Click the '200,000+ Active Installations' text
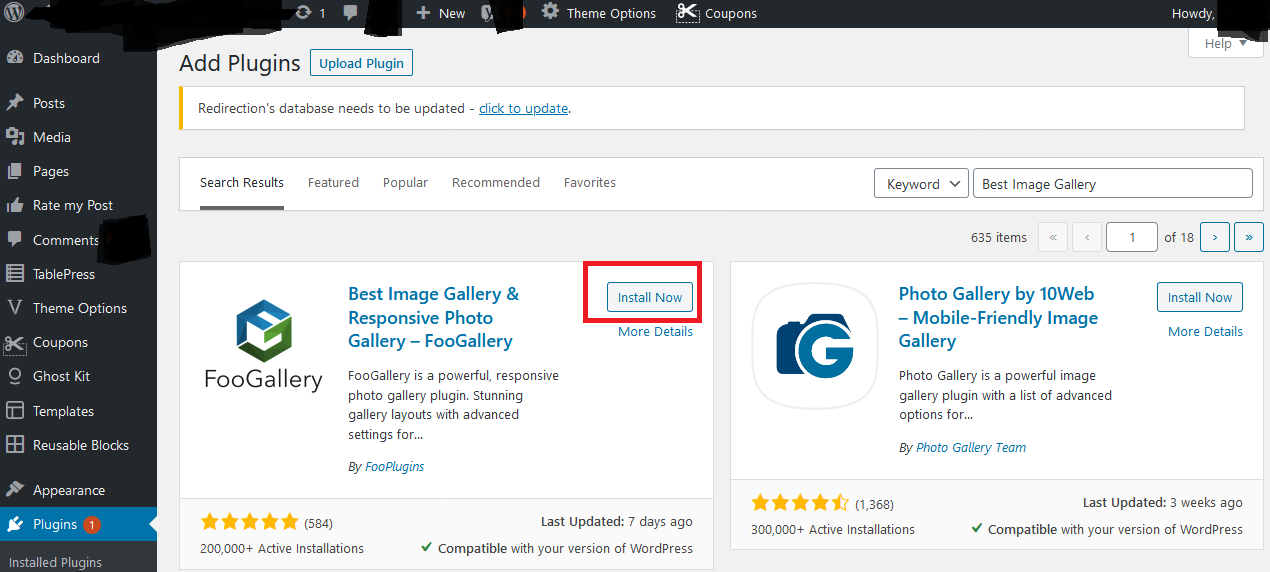This screenshot has width=1270, height=572. pyautogui.click(x=282, y=549)
